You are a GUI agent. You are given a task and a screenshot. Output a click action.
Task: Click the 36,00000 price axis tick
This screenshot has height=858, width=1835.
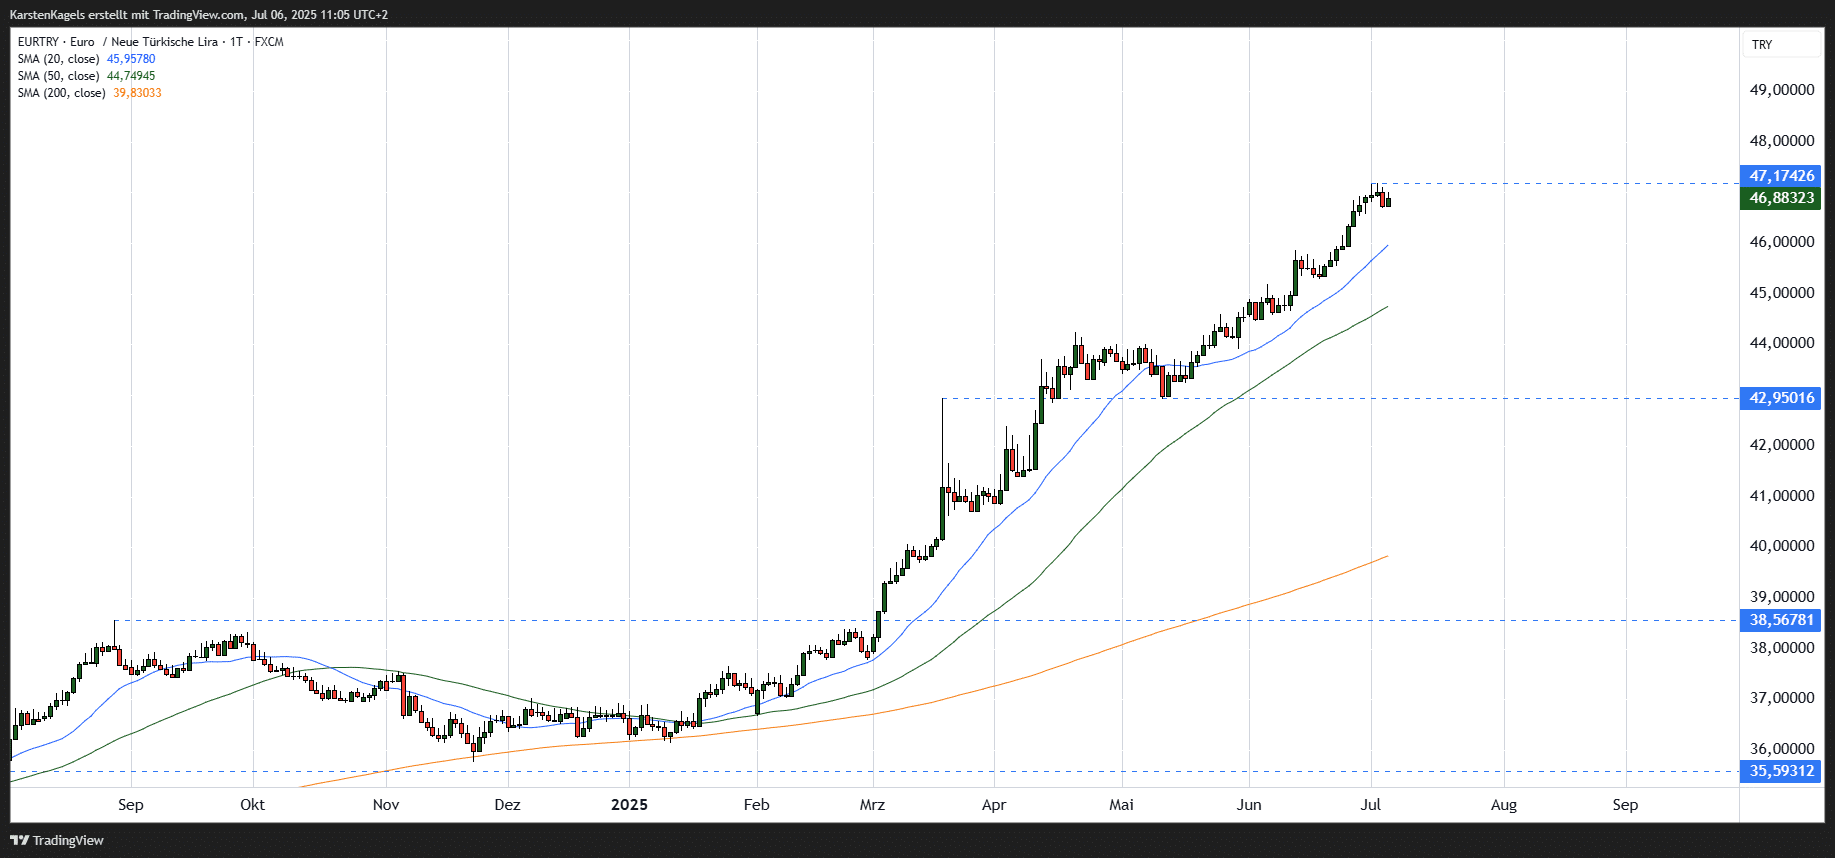pyautogui.click(x=1782, y=749)
